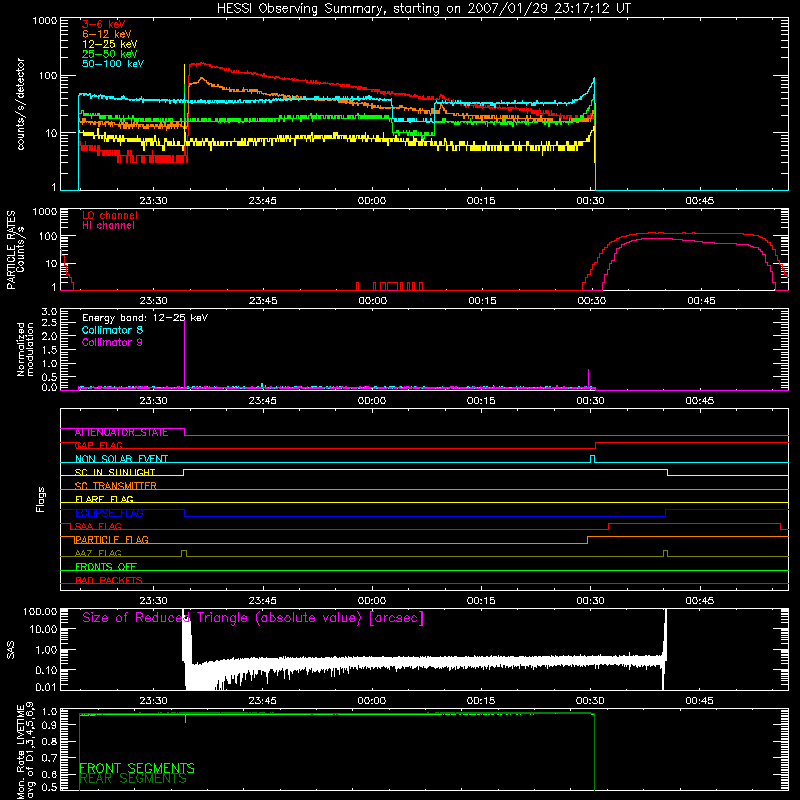Click the 0.9 value on the livetime y-axis
This screenshot has width=800, height=800.
(49, 724)
